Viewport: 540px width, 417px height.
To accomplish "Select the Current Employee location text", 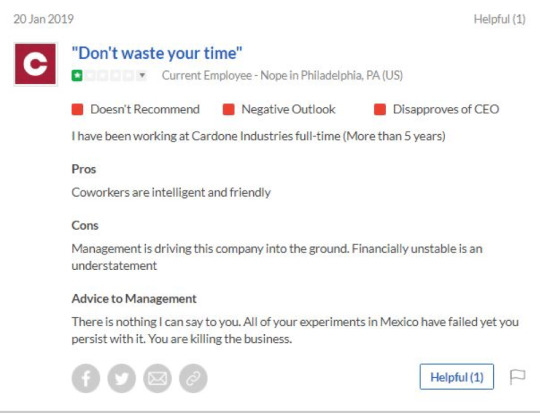I will point(282,75).
